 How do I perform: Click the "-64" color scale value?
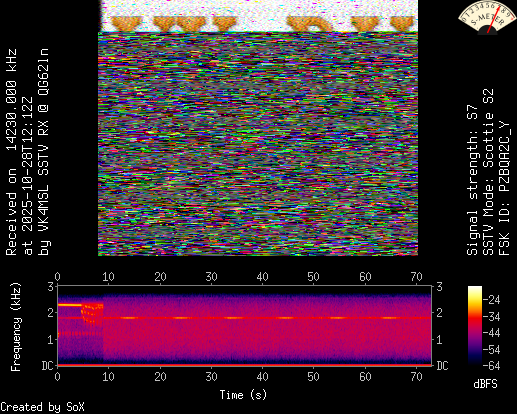(492, 366)
